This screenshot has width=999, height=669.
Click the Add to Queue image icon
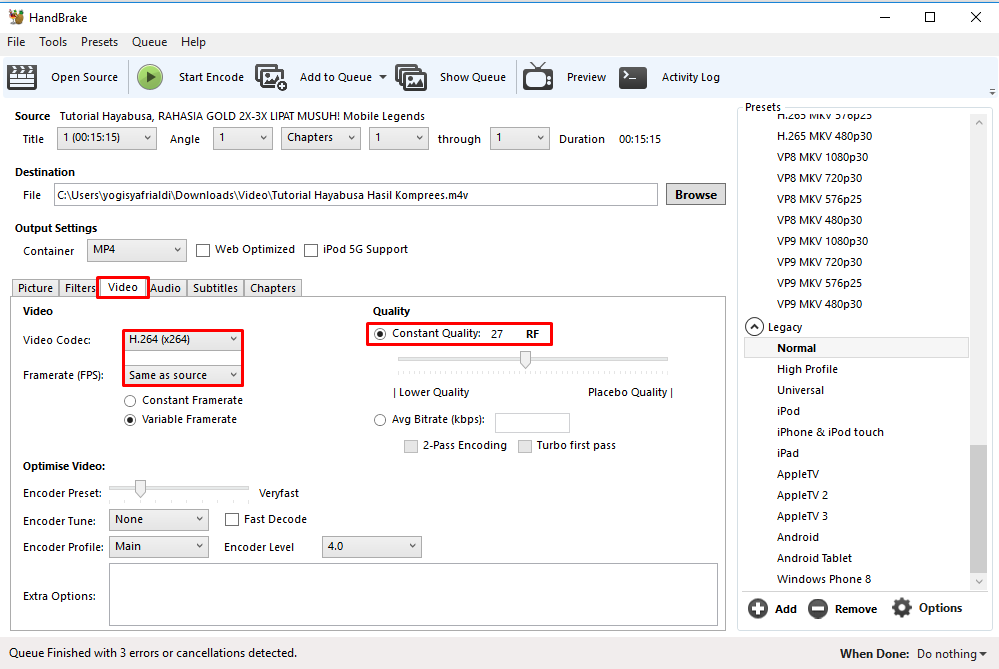(x=271, y=77)
